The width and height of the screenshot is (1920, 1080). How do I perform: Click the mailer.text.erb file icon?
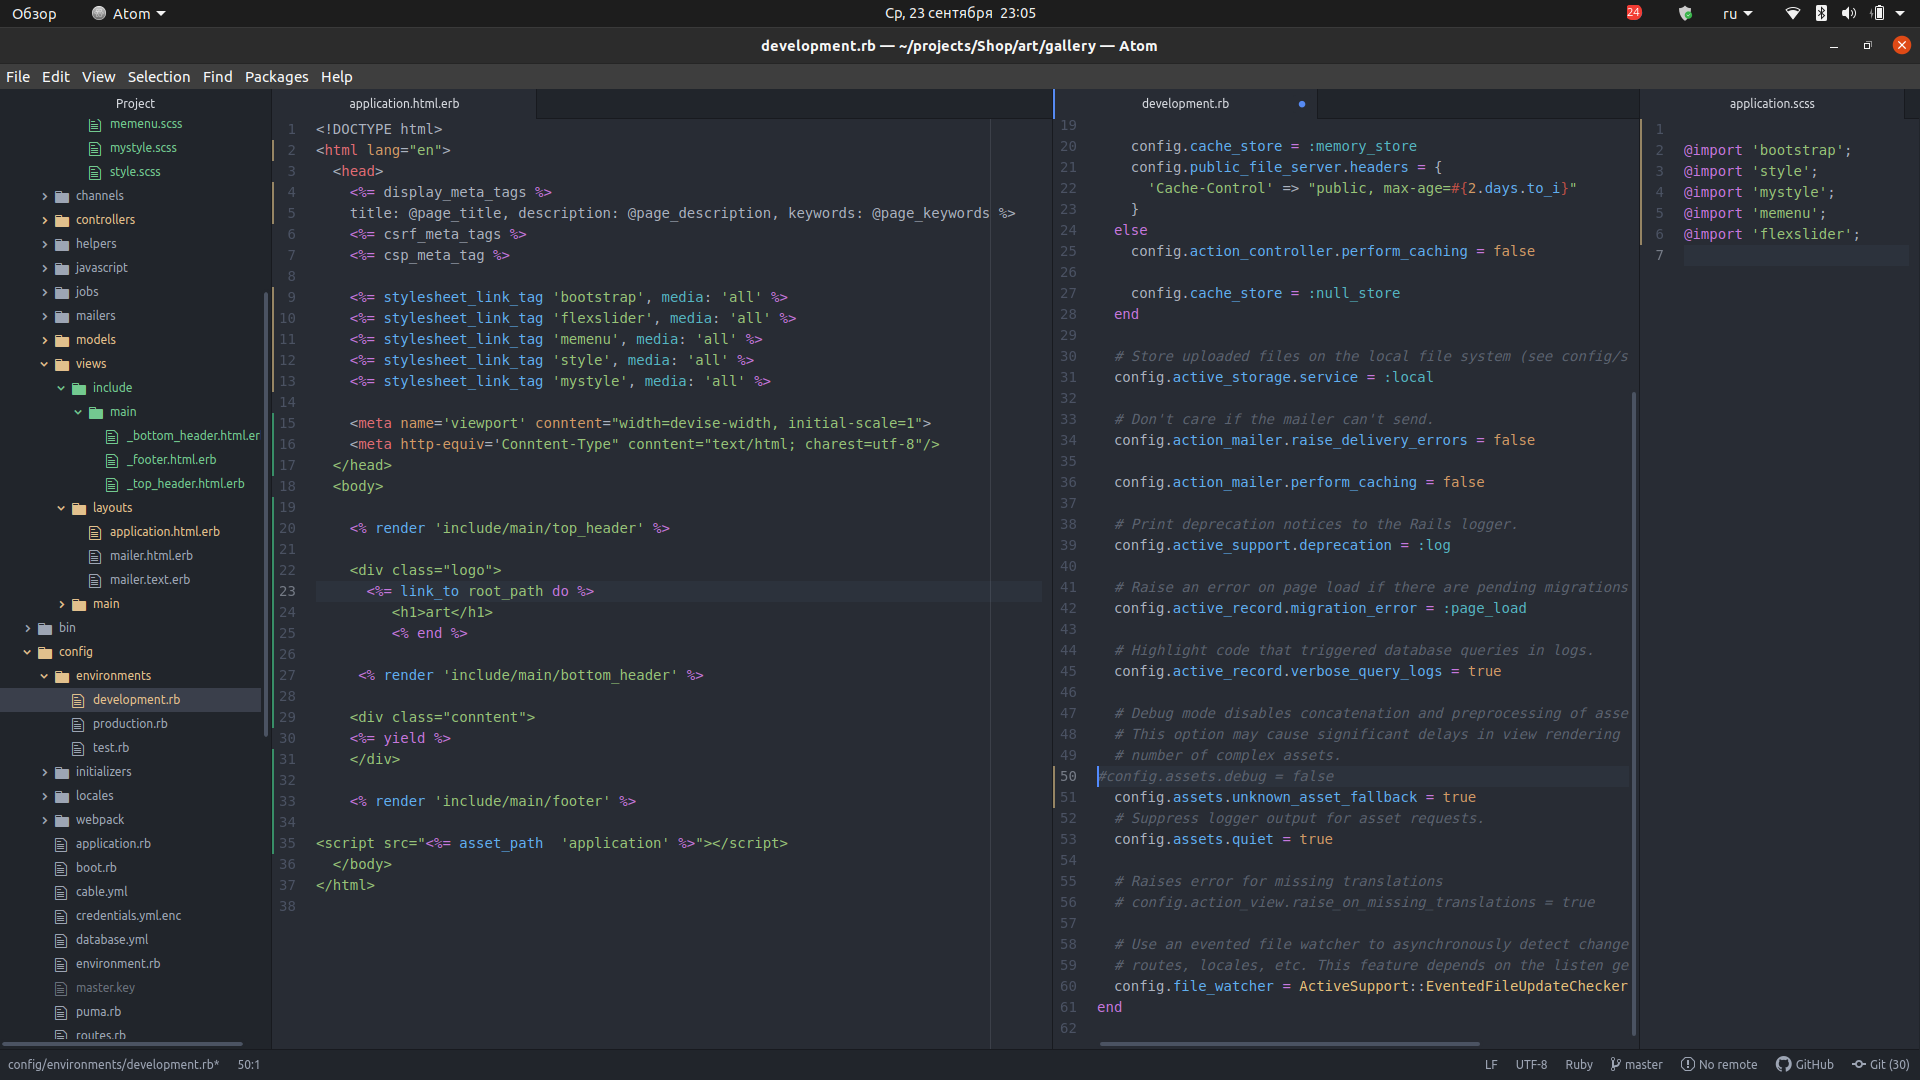tap(95, 580)
